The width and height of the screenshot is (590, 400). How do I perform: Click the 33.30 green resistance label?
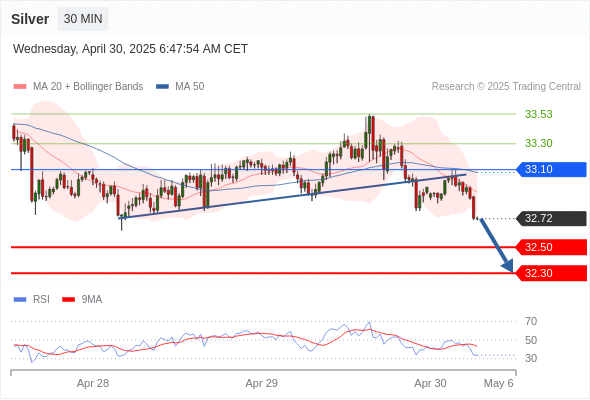point(539,143)
